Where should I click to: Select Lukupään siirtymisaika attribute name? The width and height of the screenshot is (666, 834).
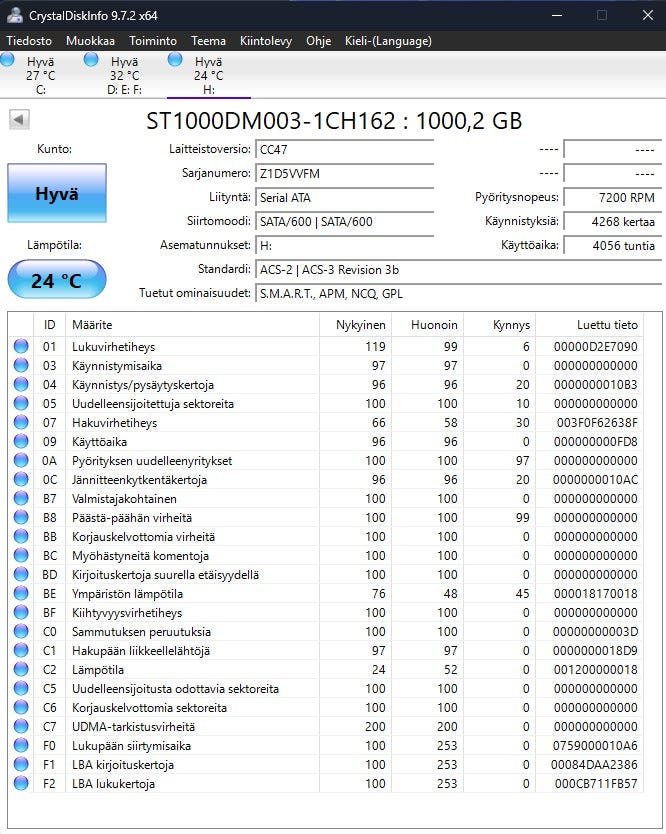(x=131, y=746)
